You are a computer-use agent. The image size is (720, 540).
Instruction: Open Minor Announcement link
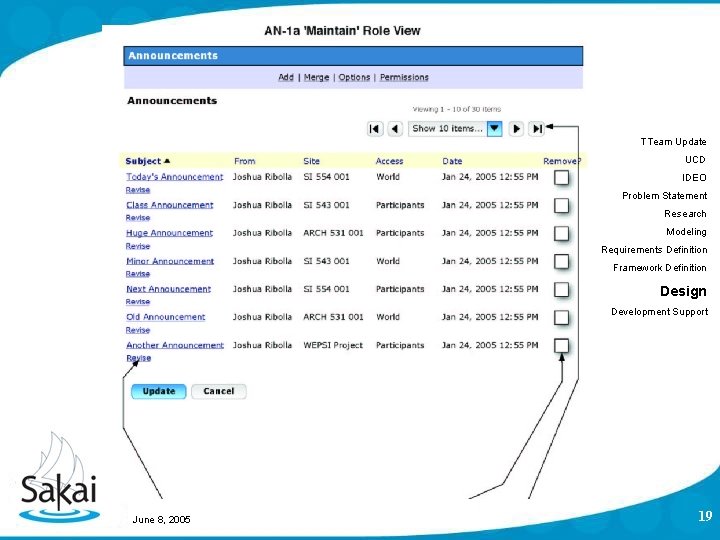click(x=170, y=261)
